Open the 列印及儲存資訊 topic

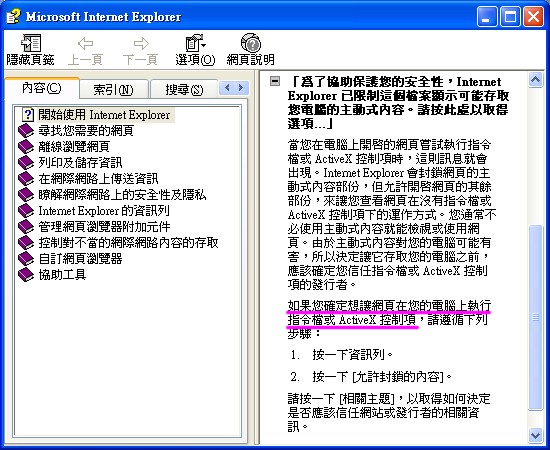[x=80, y=163]
